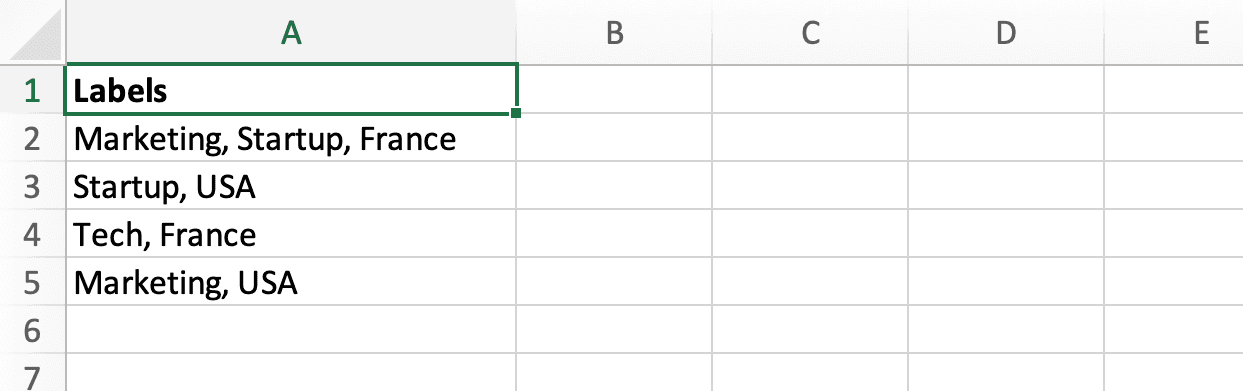Click empty cell B2
This screenshot has height=391, width=1243.
[x=615, y=138]
